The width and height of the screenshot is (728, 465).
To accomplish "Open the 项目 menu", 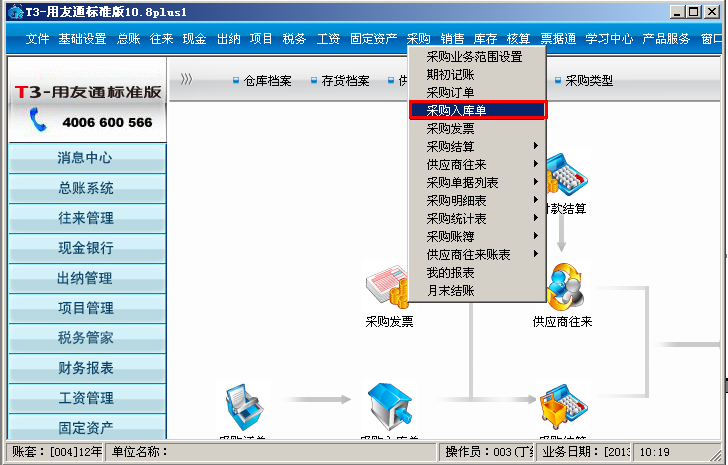I will click(x=261, y=39).
